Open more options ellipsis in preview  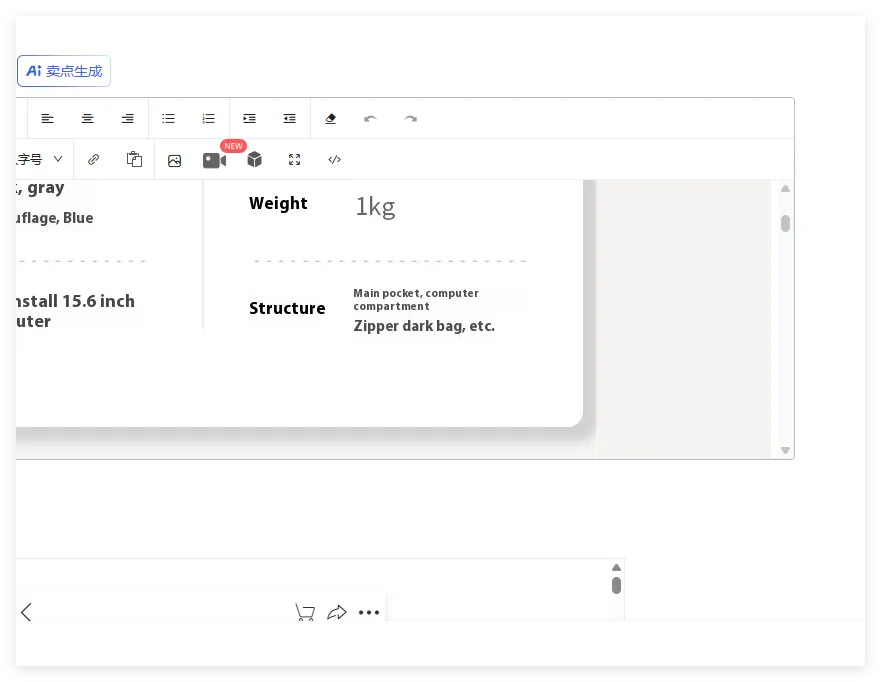(x=369, y=612)
